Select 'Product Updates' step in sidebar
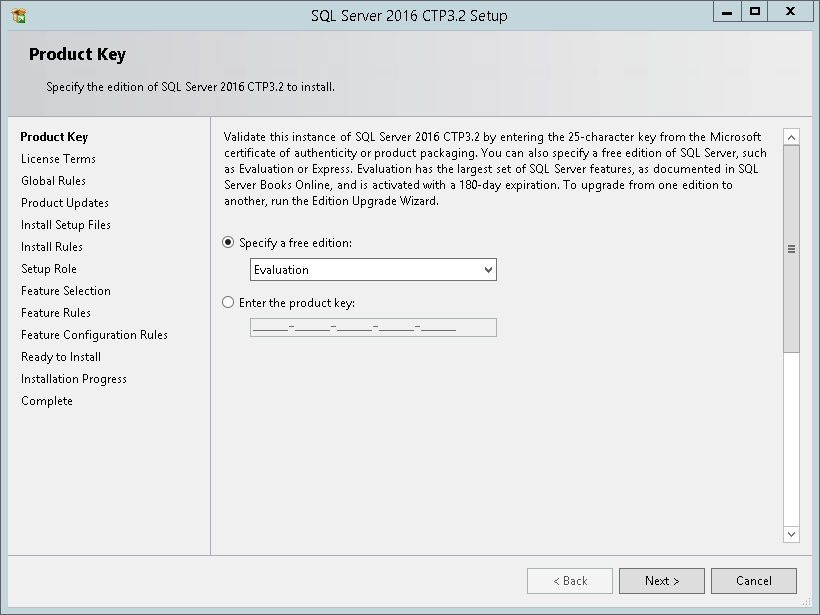 pos(65,203)
